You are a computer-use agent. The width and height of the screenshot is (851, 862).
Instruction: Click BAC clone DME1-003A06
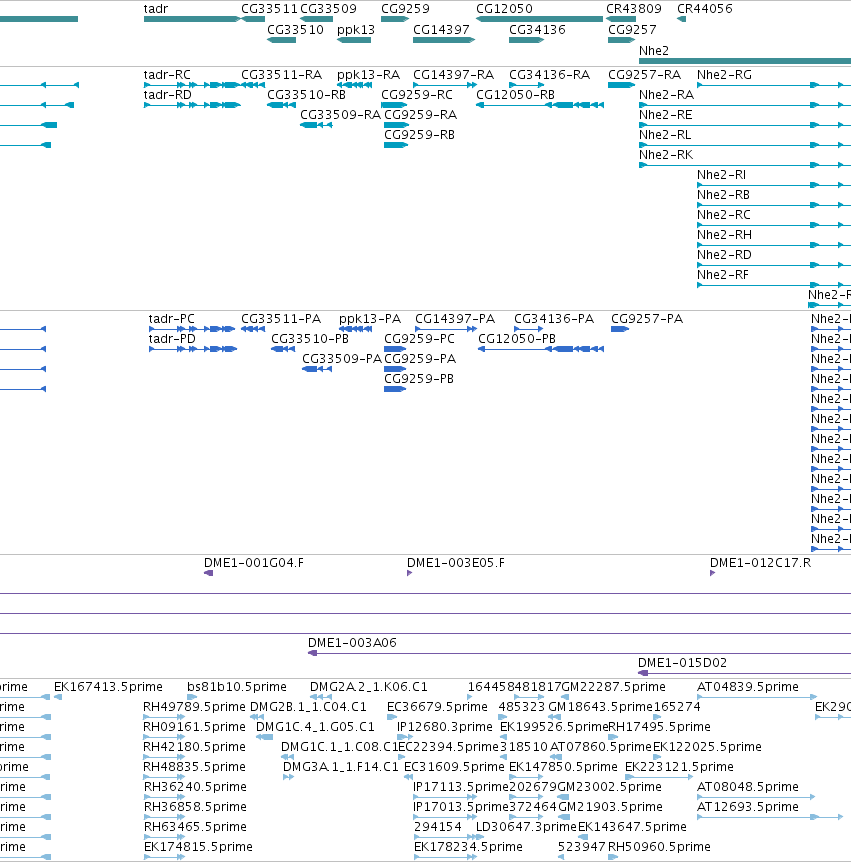[352, 643]
